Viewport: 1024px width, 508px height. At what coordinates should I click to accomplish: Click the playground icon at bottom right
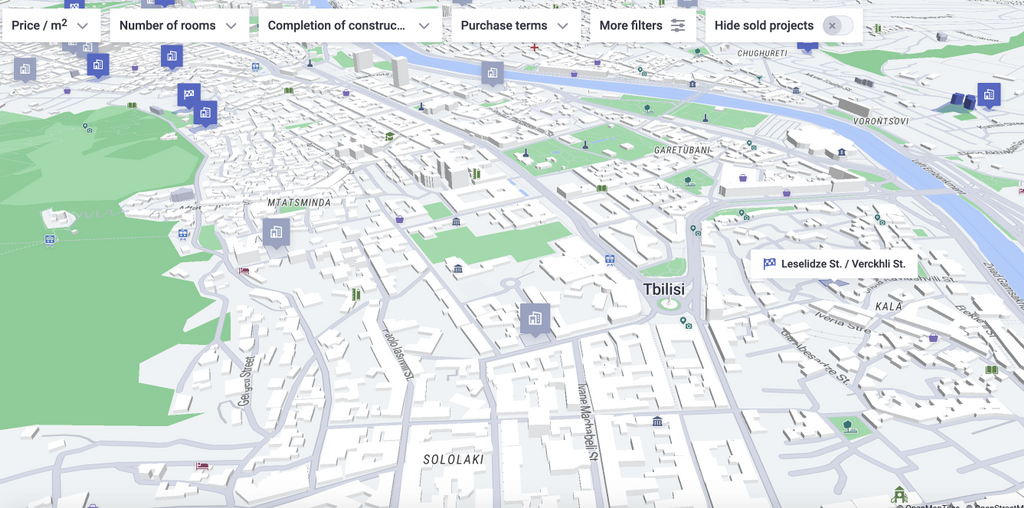(900, 495)
